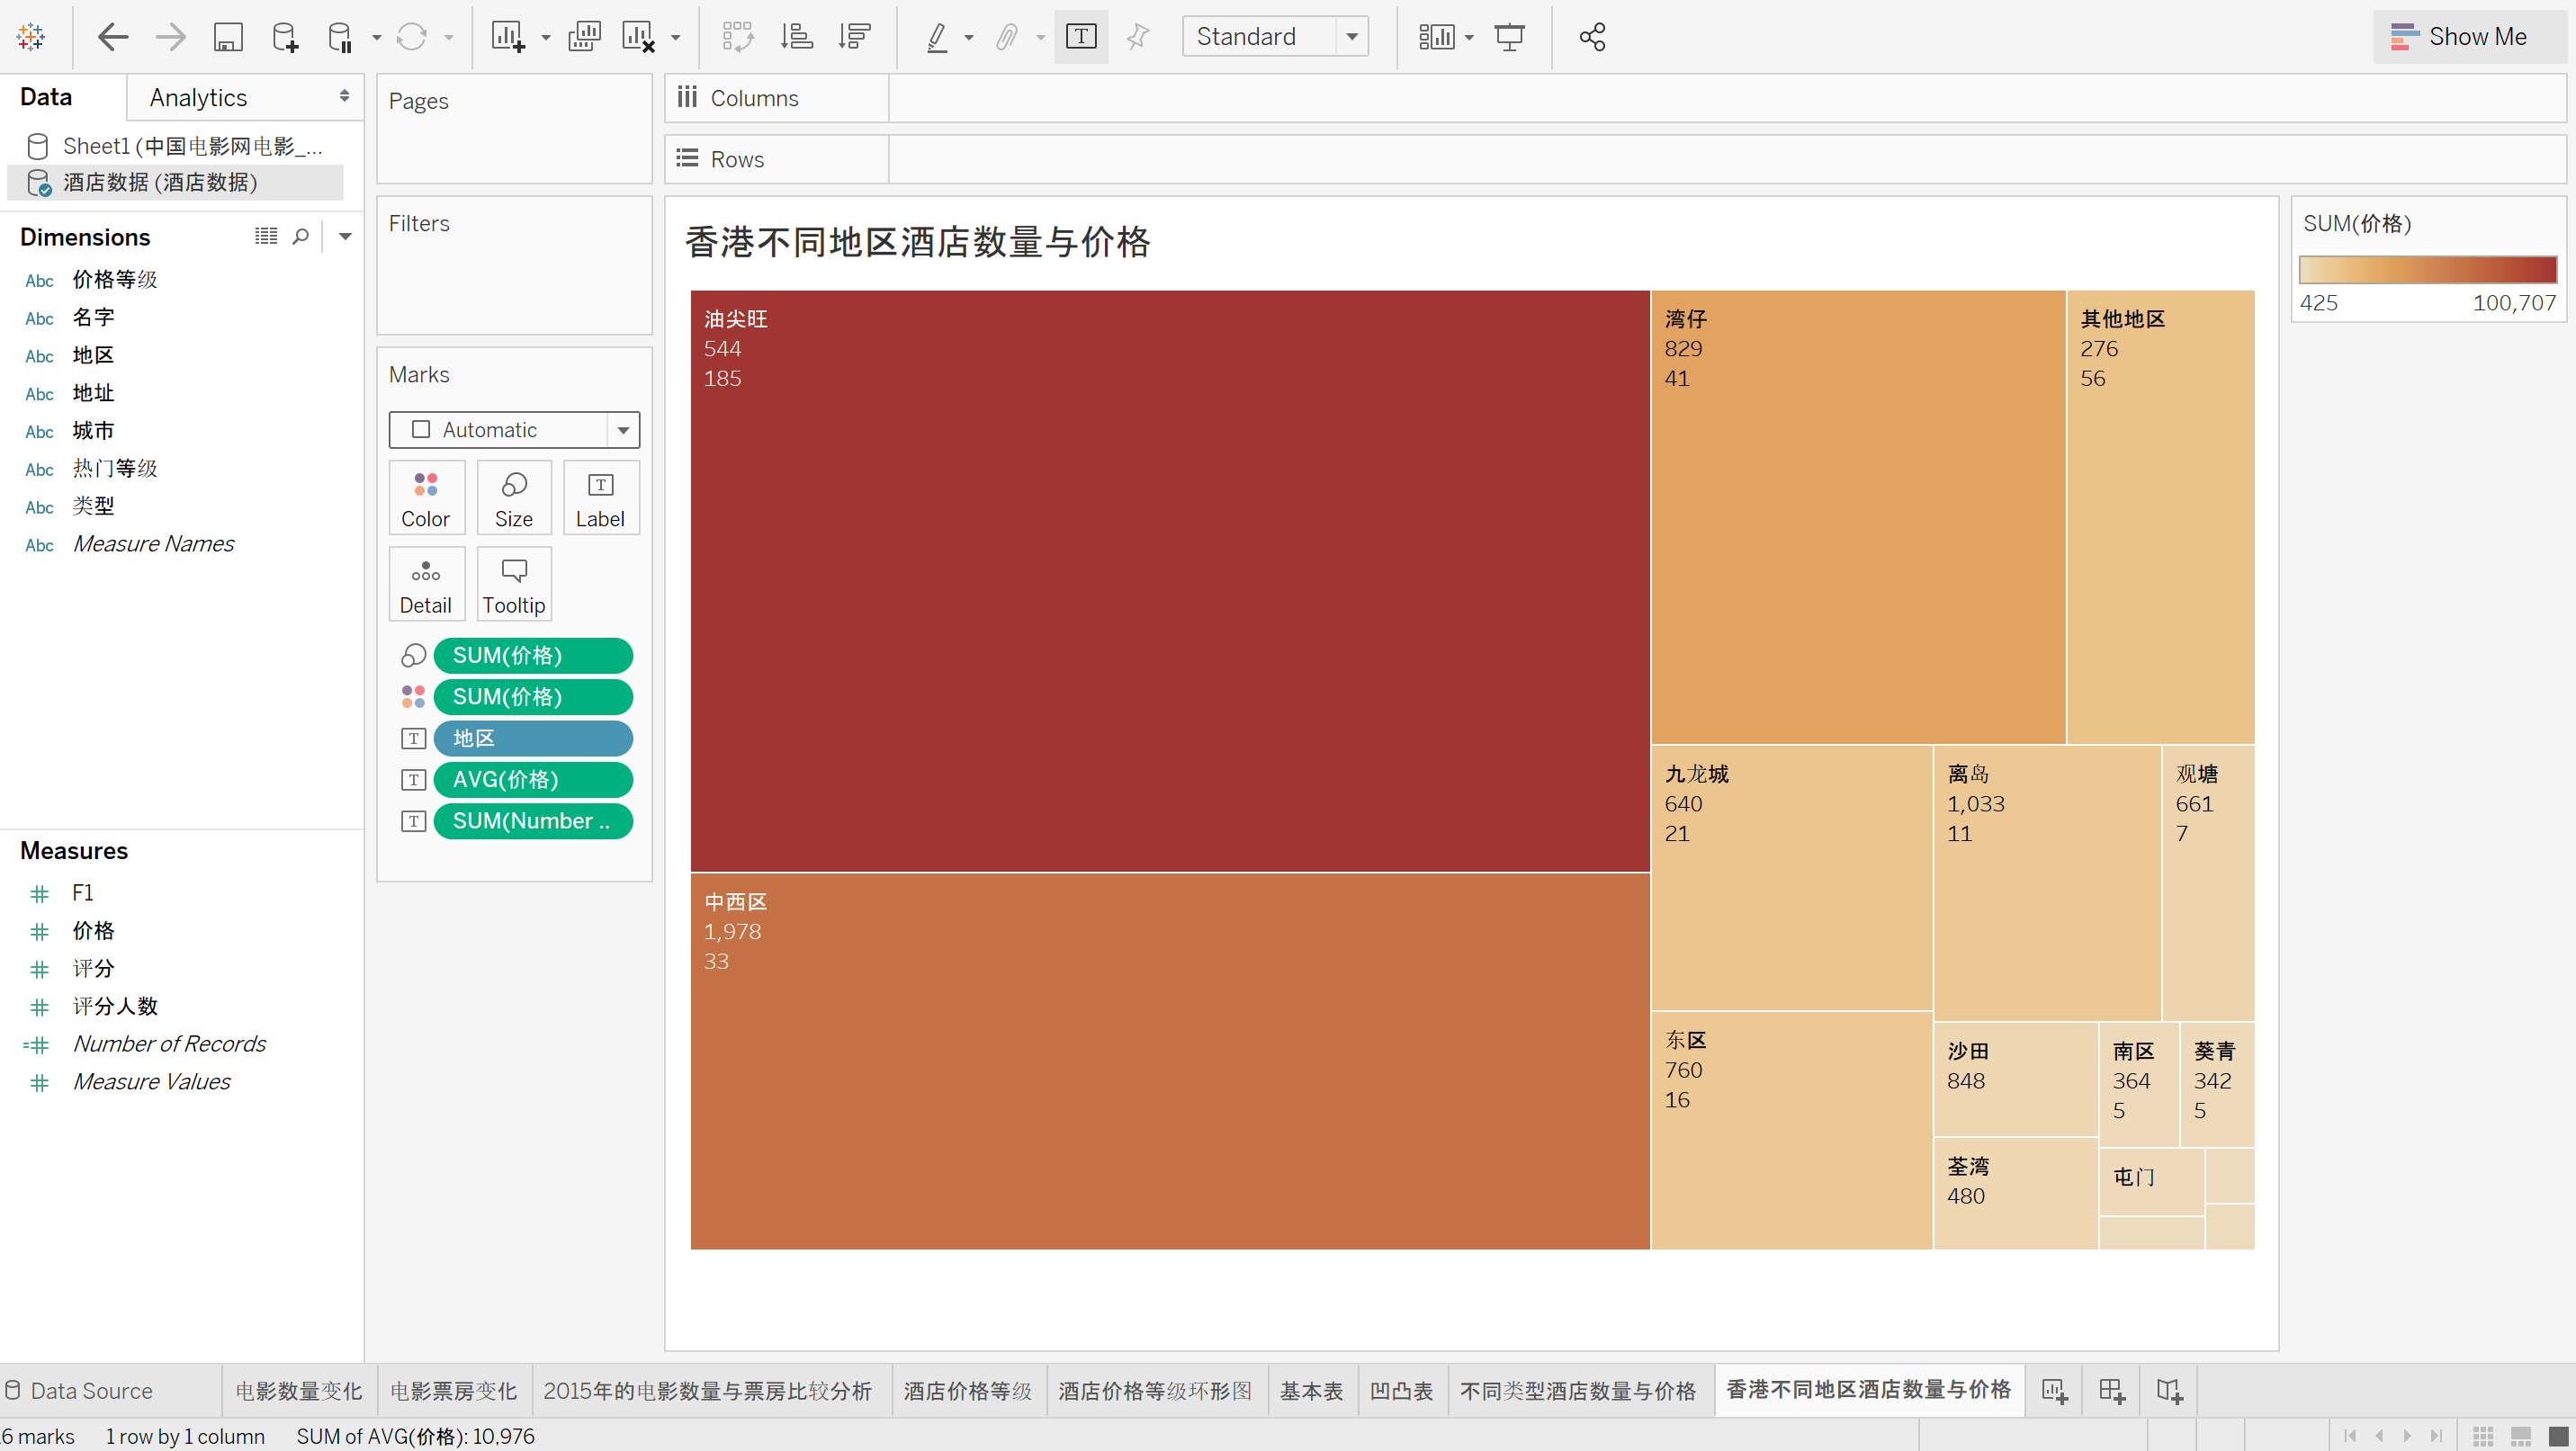2576x1451 pixels.
Task: Select the 油尖旺 treemap rectangle
Action: pos(1168,580)
